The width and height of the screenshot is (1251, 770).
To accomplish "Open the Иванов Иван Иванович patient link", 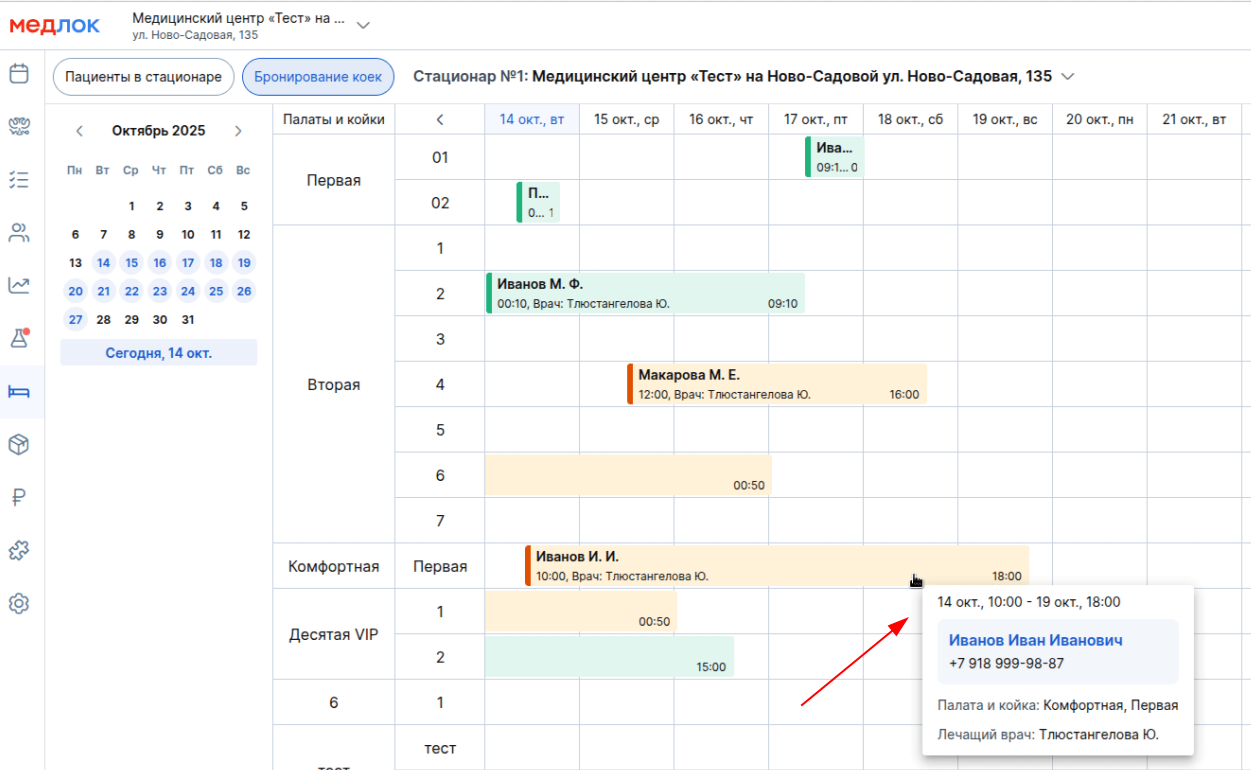I will 1035,640.
